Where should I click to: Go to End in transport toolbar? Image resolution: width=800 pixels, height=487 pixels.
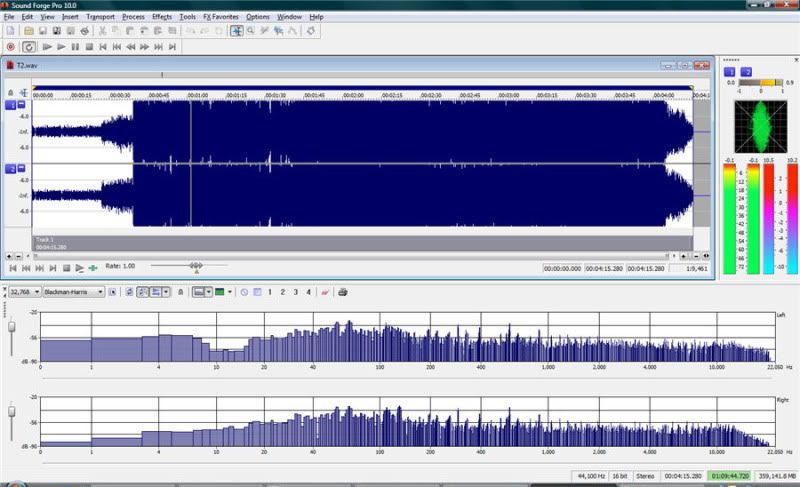click(172, 47)
